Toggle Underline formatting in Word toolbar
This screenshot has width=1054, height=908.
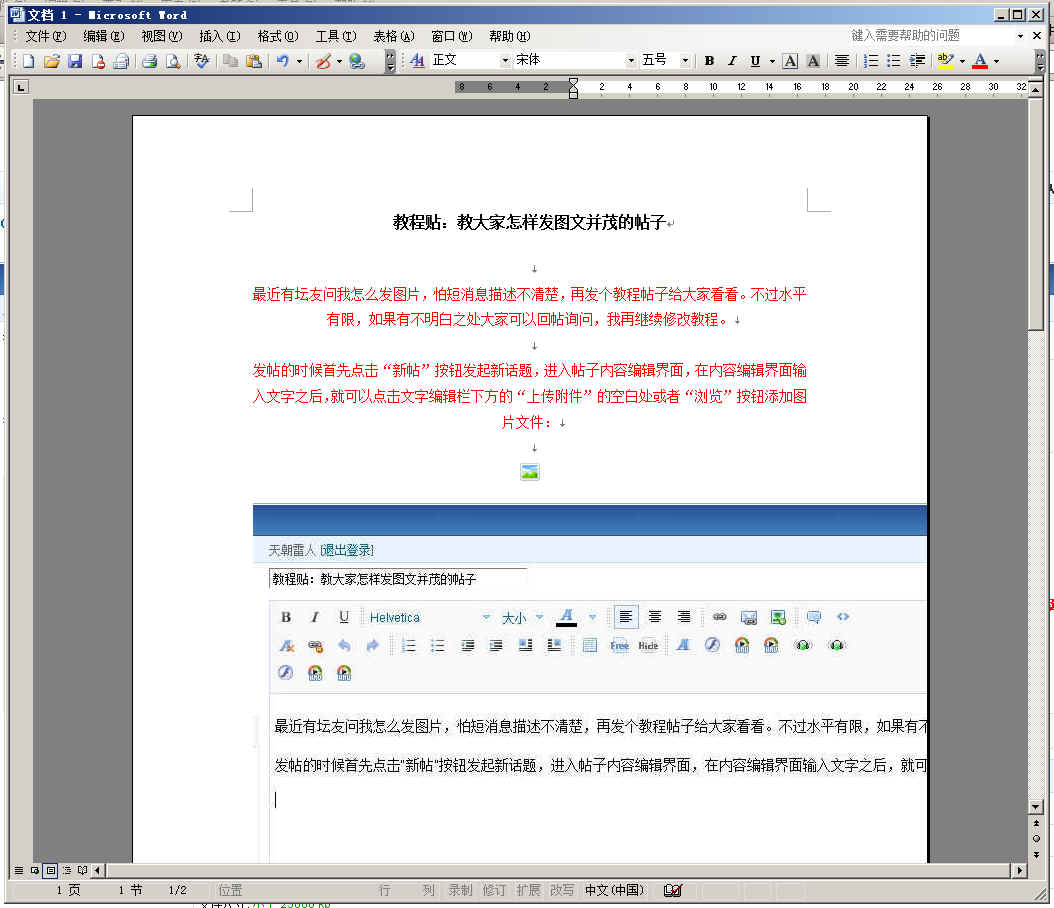point(755,61)
